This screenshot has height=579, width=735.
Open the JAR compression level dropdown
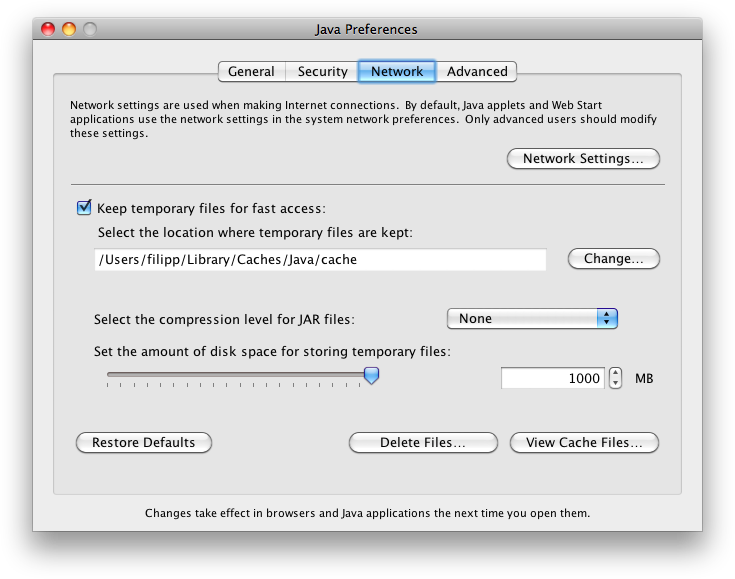532,319
